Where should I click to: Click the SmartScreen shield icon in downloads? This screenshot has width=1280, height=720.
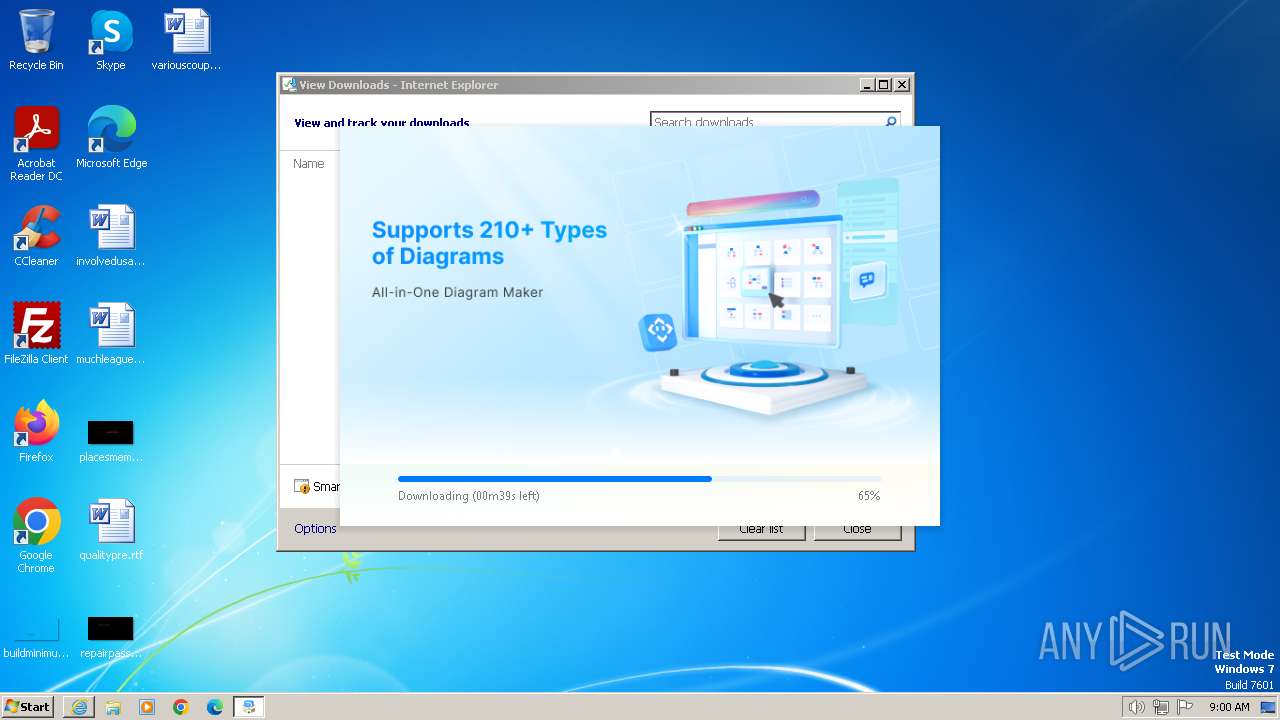click(x=301, y=487)
